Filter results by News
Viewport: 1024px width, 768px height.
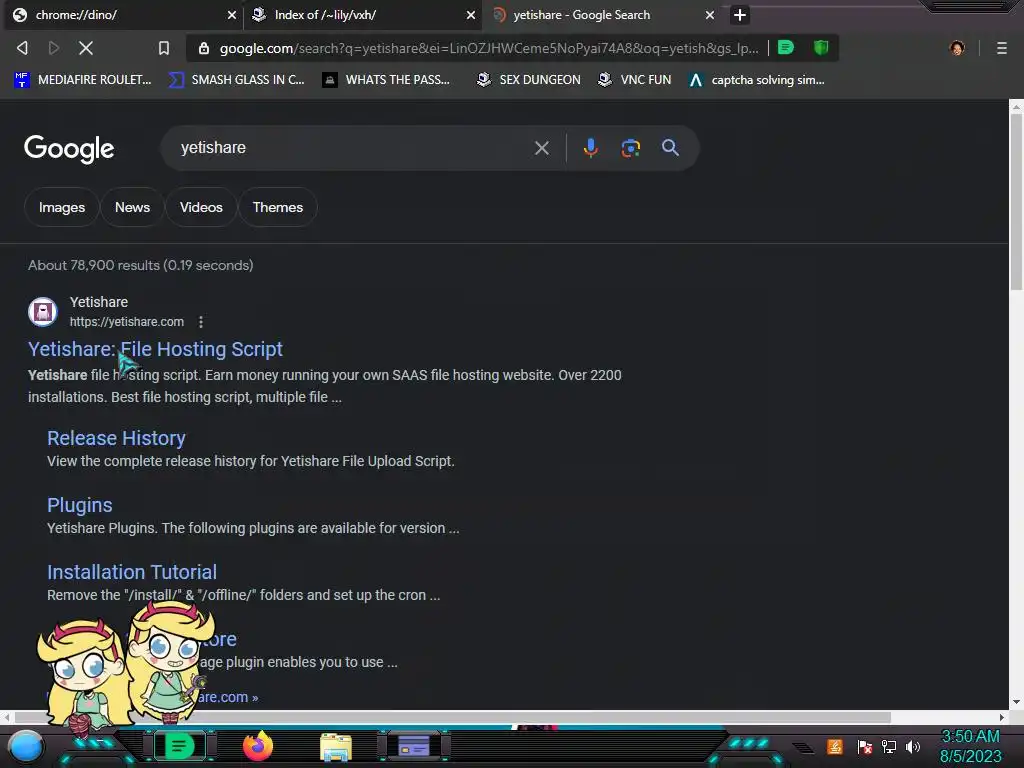click(x=133, y=207)
